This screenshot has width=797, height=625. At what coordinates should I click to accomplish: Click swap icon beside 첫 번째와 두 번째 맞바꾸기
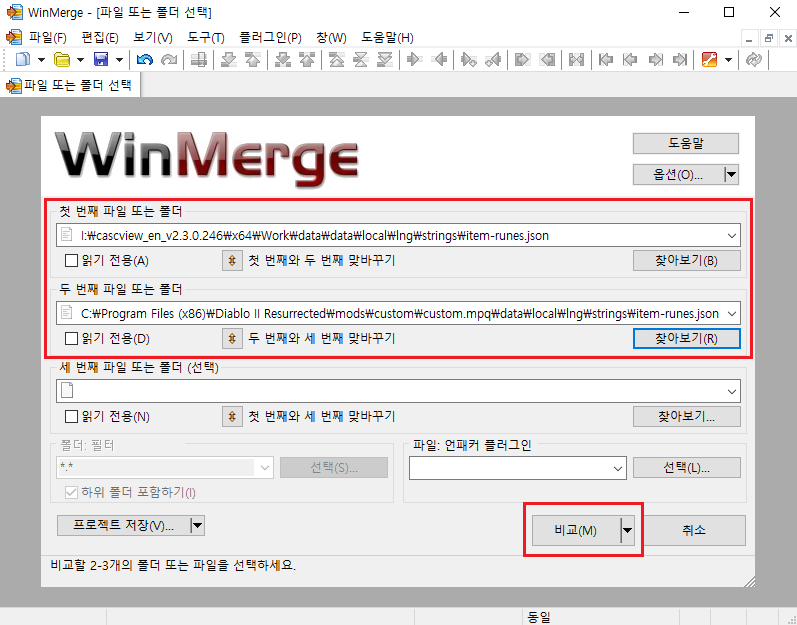232,261
